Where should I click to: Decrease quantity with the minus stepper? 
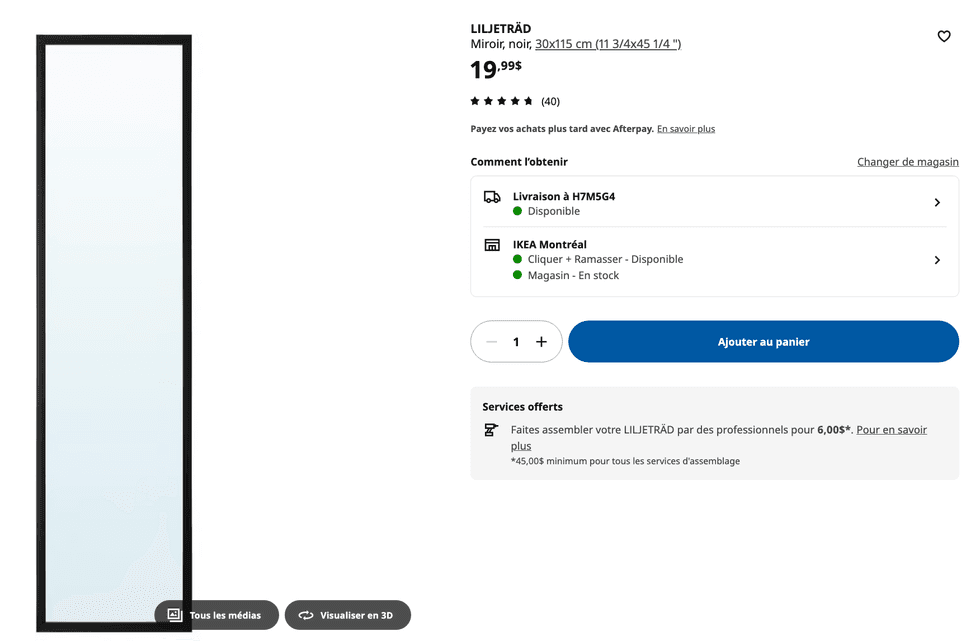[x=492, y=341]
